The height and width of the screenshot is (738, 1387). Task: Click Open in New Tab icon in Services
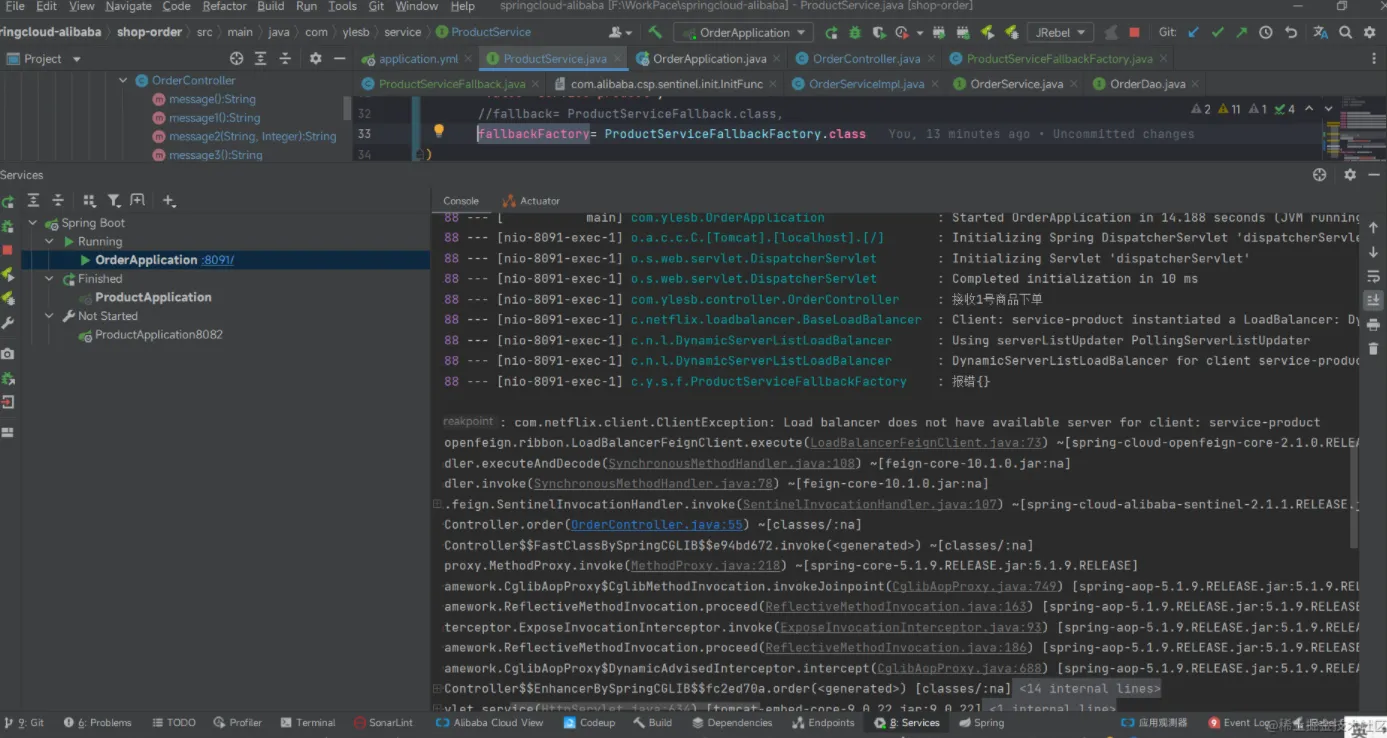pos(137,200)
